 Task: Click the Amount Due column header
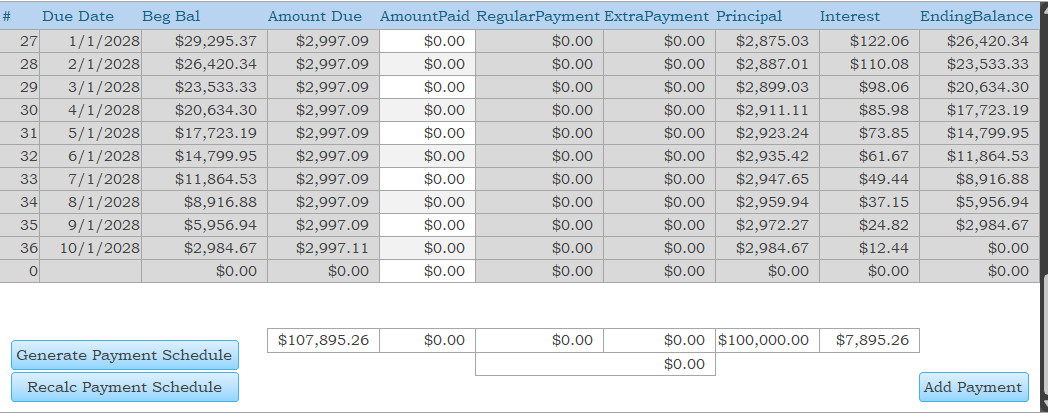coord(314,16)
